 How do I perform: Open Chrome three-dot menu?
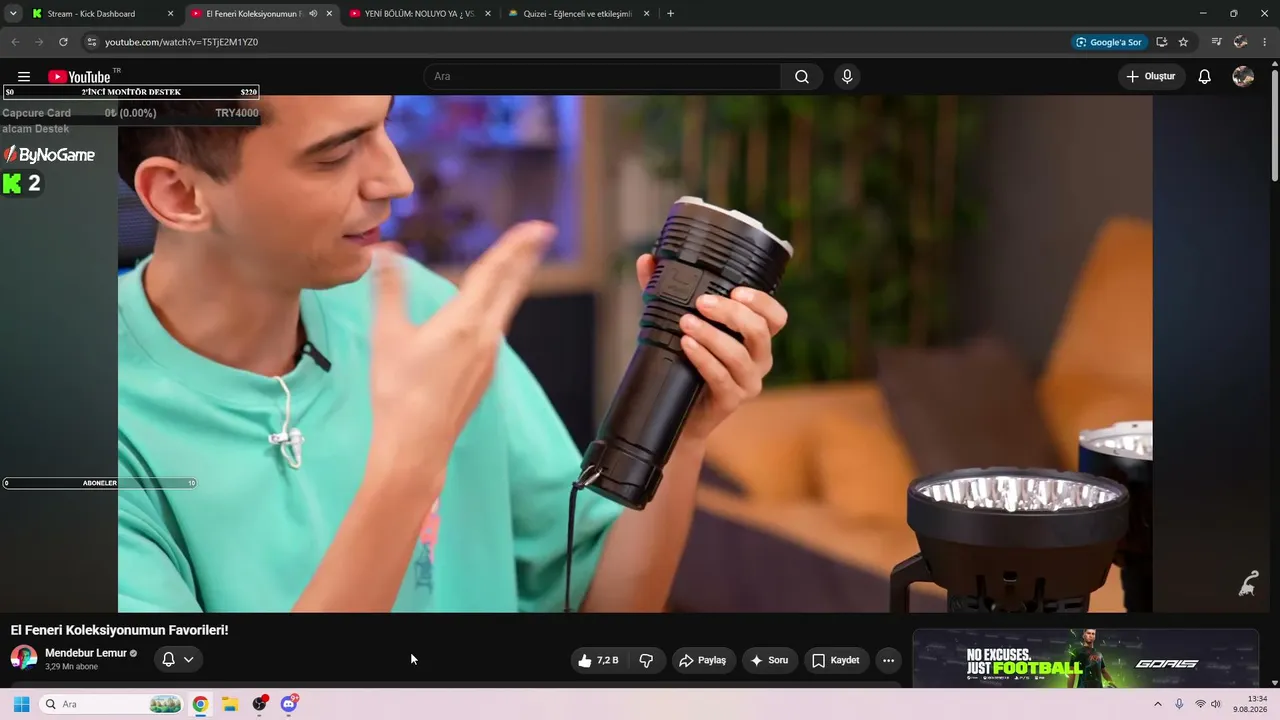(x=1265, y=42)
